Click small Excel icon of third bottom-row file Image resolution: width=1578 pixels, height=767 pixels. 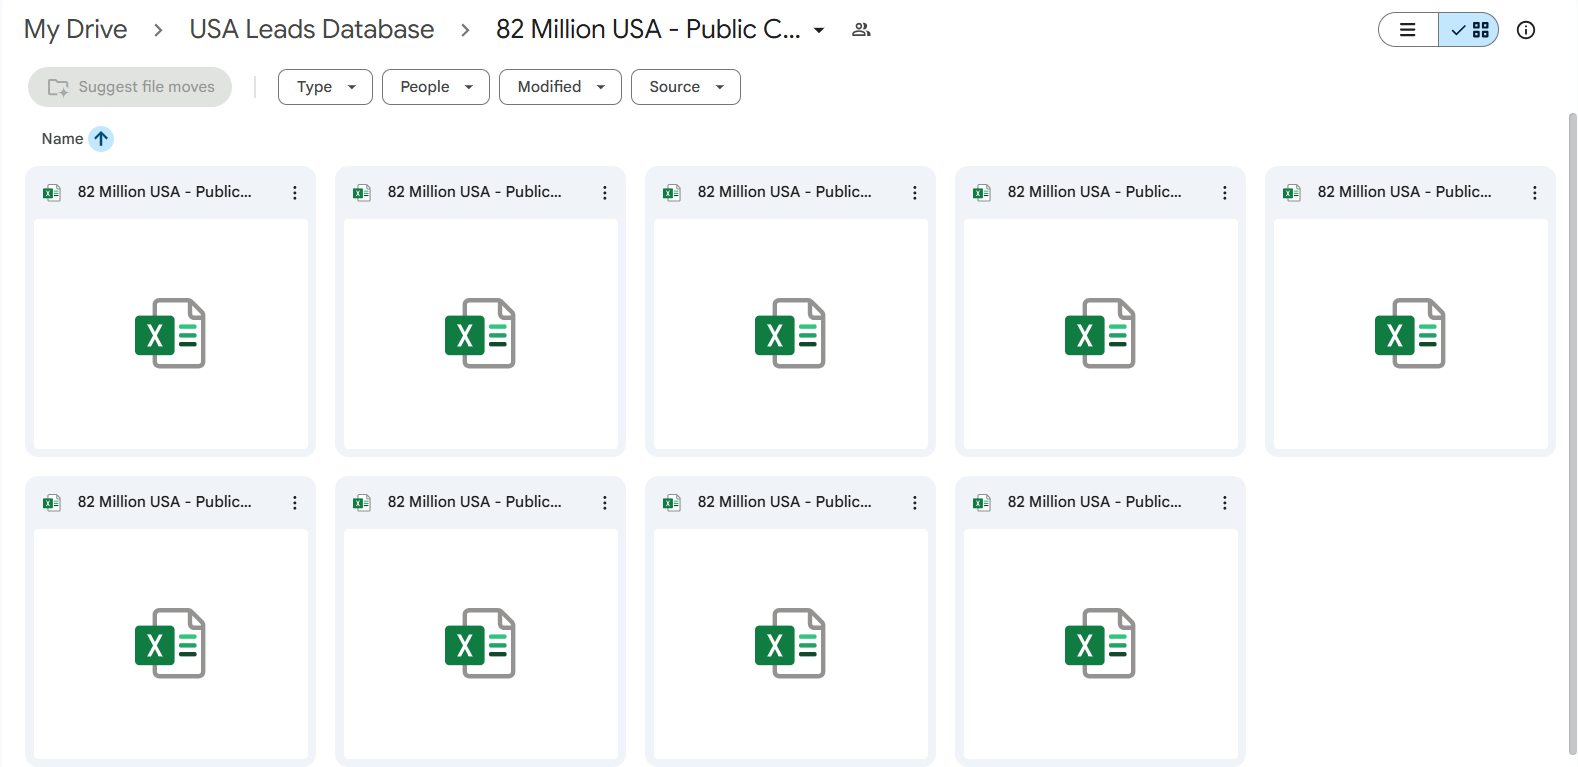(672, 503)
